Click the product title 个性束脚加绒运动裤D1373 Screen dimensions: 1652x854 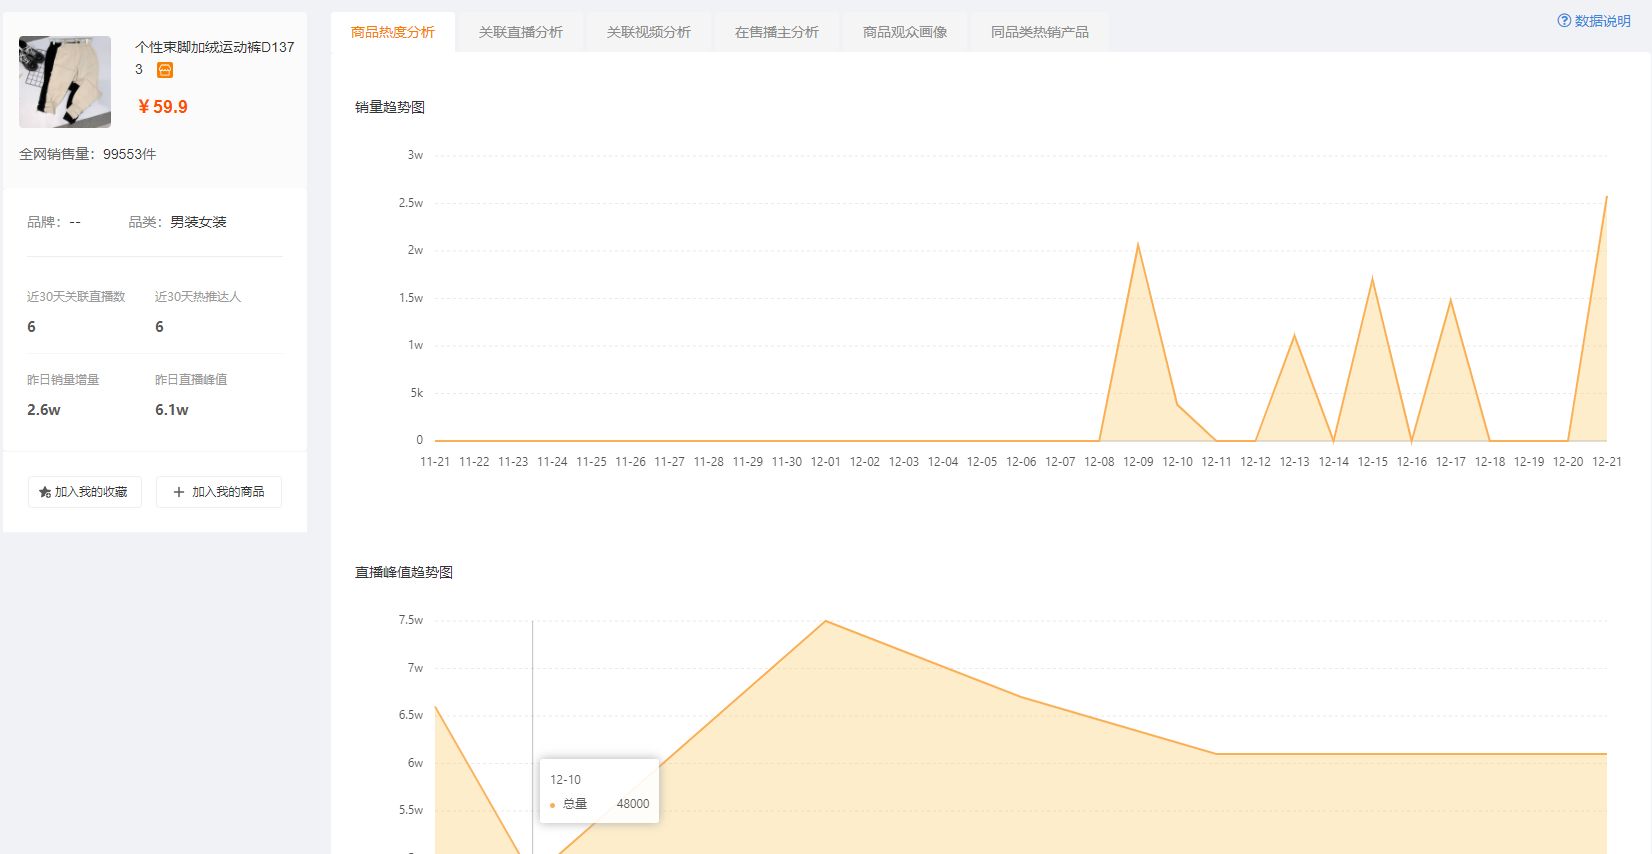[214, 58]
